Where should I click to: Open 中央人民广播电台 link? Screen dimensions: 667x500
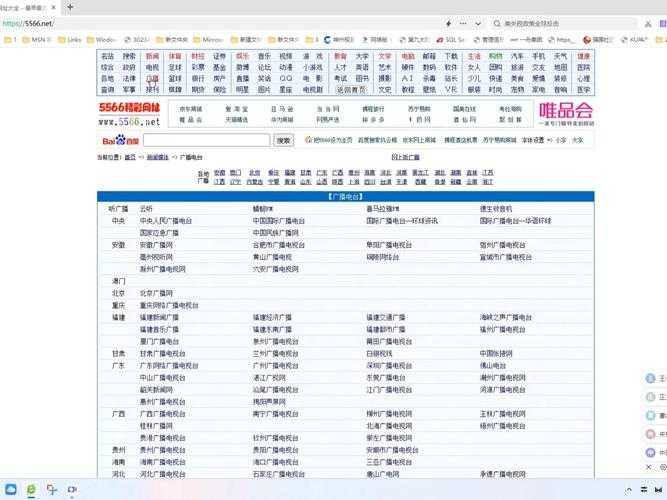tap(166, 221)
